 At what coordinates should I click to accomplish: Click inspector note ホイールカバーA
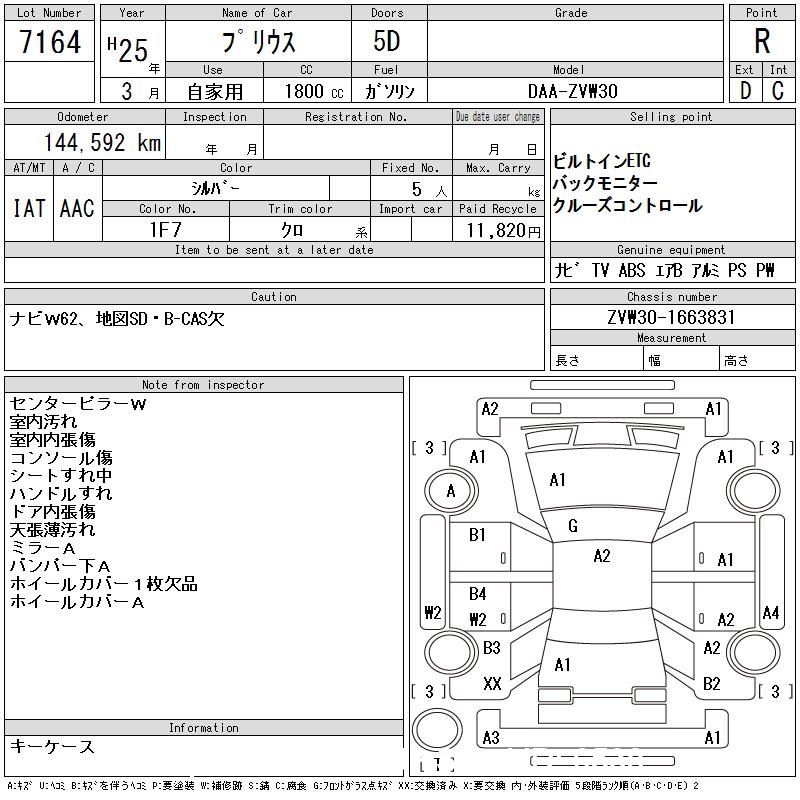tap(77, 602)
